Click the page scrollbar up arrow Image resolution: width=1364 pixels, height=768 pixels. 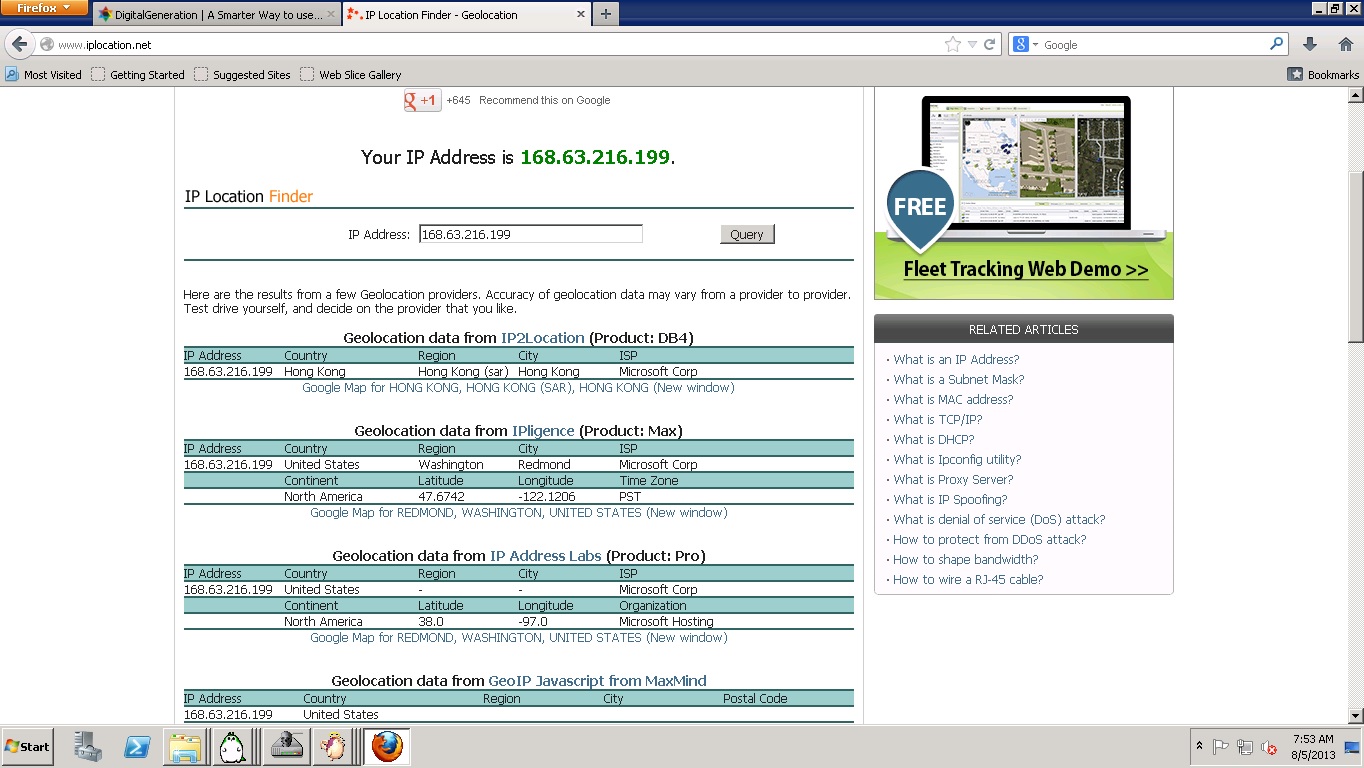[x=1356, y=96]
